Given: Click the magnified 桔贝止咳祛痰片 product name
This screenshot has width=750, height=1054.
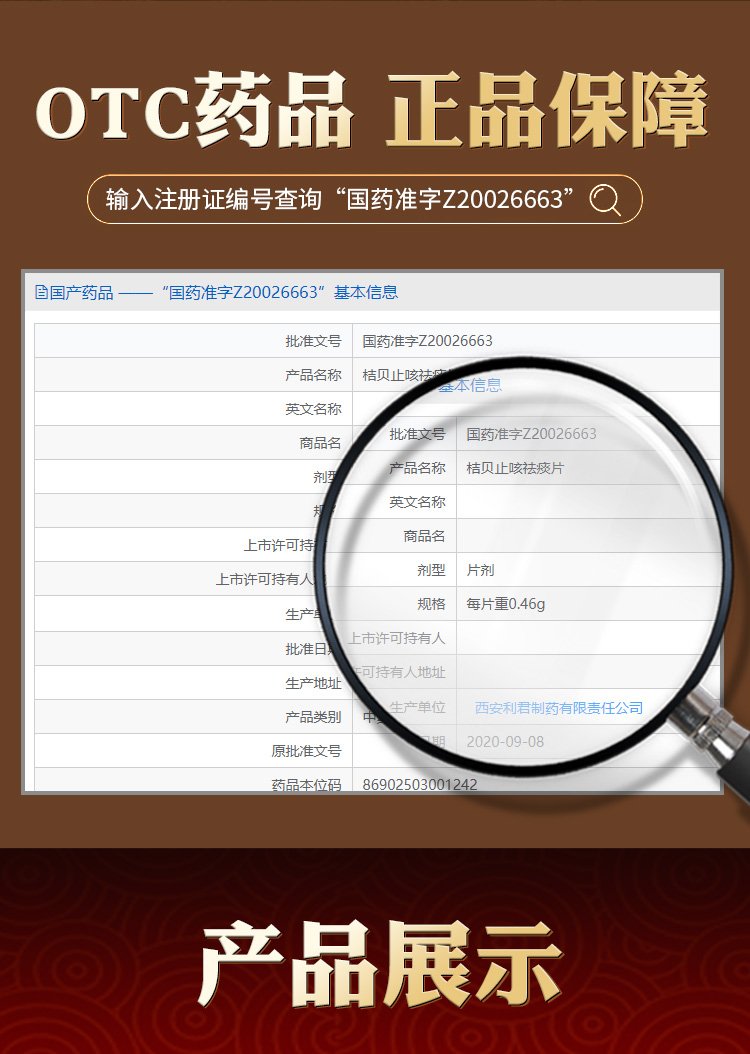Looking at the screenshot, I should (x=515, y=469).
